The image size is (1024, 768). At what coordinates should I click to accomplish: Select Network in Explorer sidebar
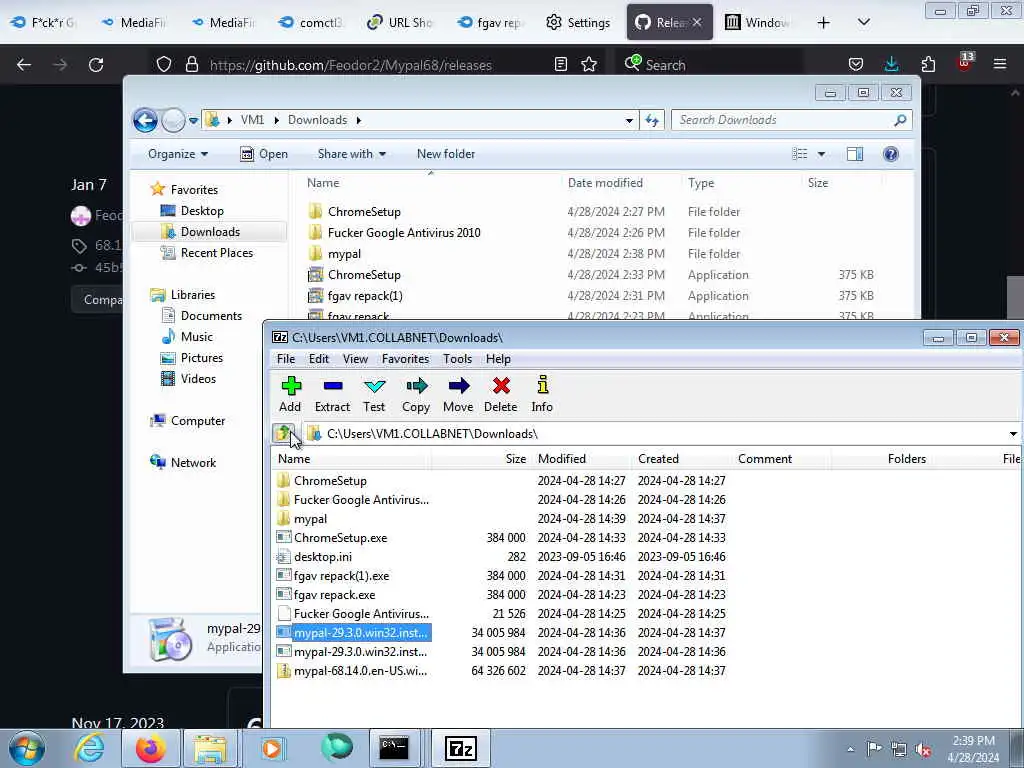pyautogui.click(x=193, y=462)
